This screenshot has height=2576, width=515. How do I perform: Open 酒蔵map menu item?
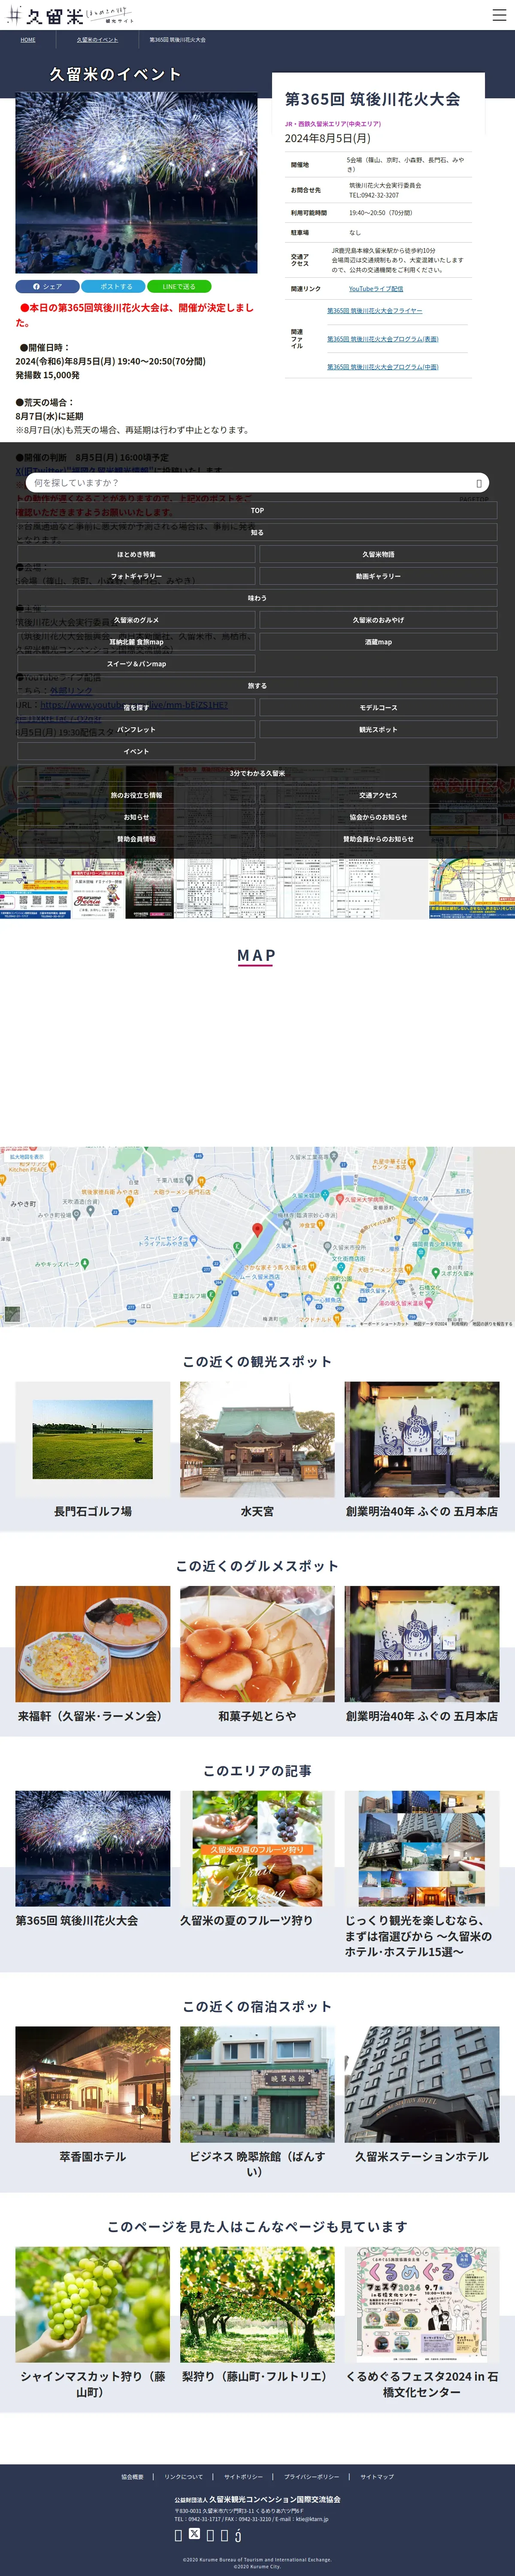378,642
